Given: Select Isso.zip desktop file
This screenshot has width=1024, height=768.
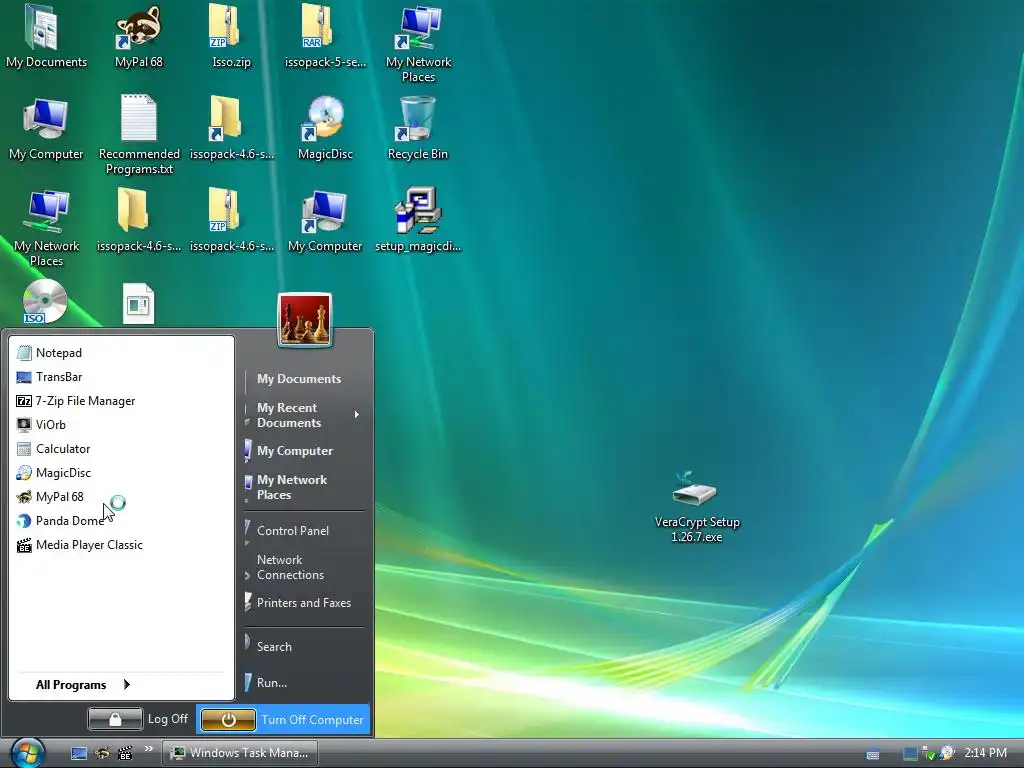Looking at the screenshot, I should click(231, 37).
